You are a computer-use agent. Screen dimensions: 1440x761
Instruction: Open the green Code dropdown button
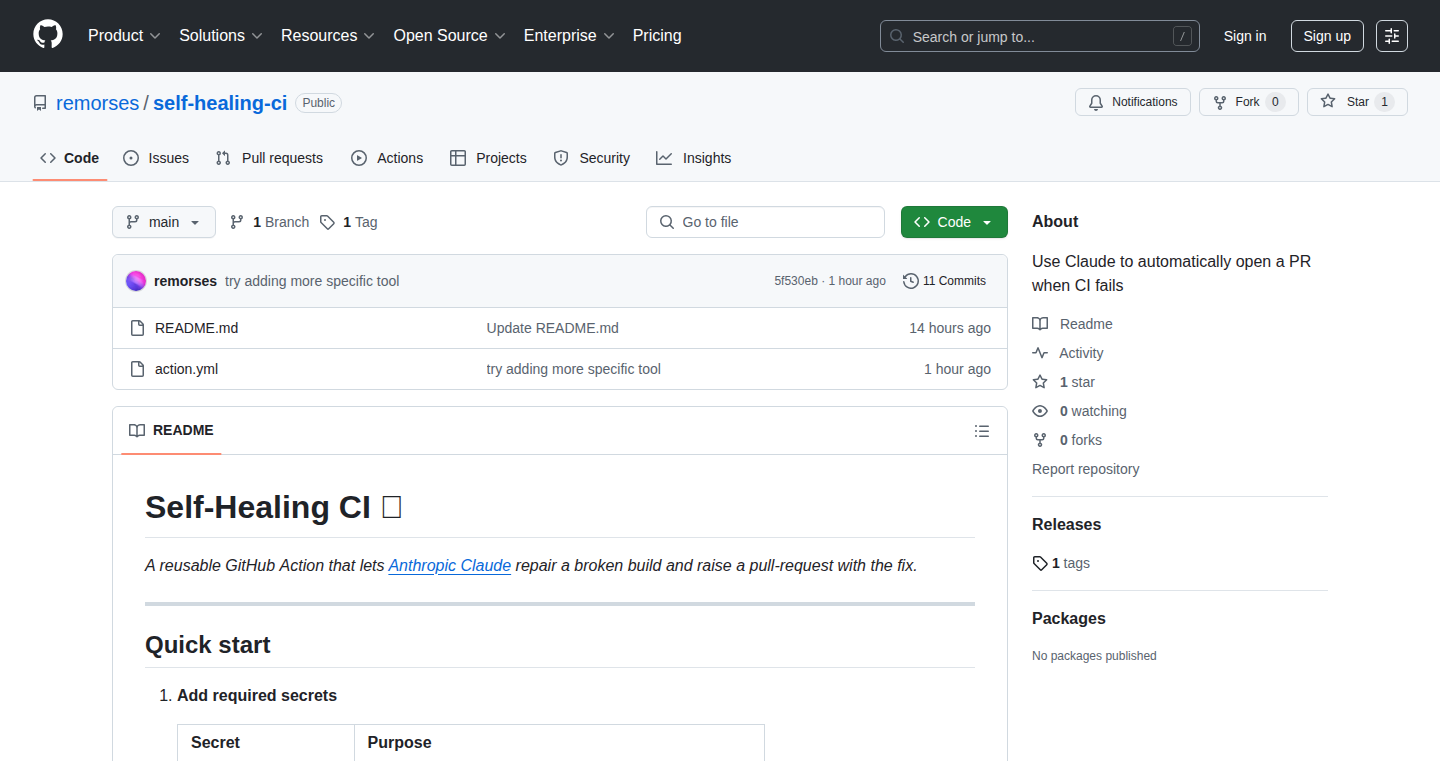tap(954, 222)
